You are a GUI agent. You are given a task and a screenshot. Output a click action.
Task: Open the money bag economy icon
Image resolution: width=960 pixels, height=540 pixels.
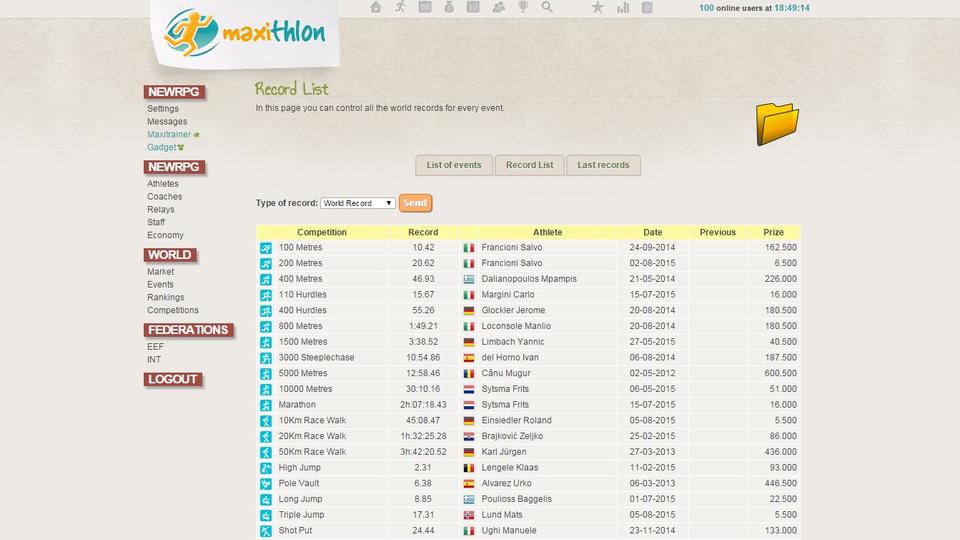pos(450,7)
